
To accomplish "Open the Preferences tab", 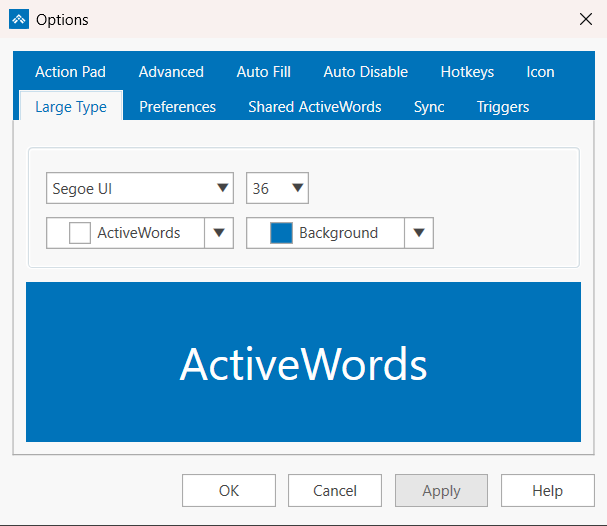I will (177, 107).
